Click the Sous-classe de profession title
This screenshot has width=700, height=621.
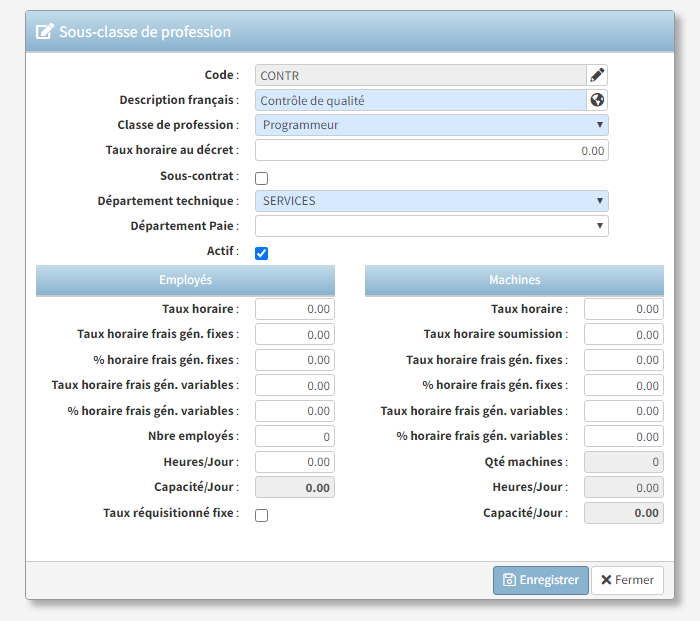coord(145,32)
